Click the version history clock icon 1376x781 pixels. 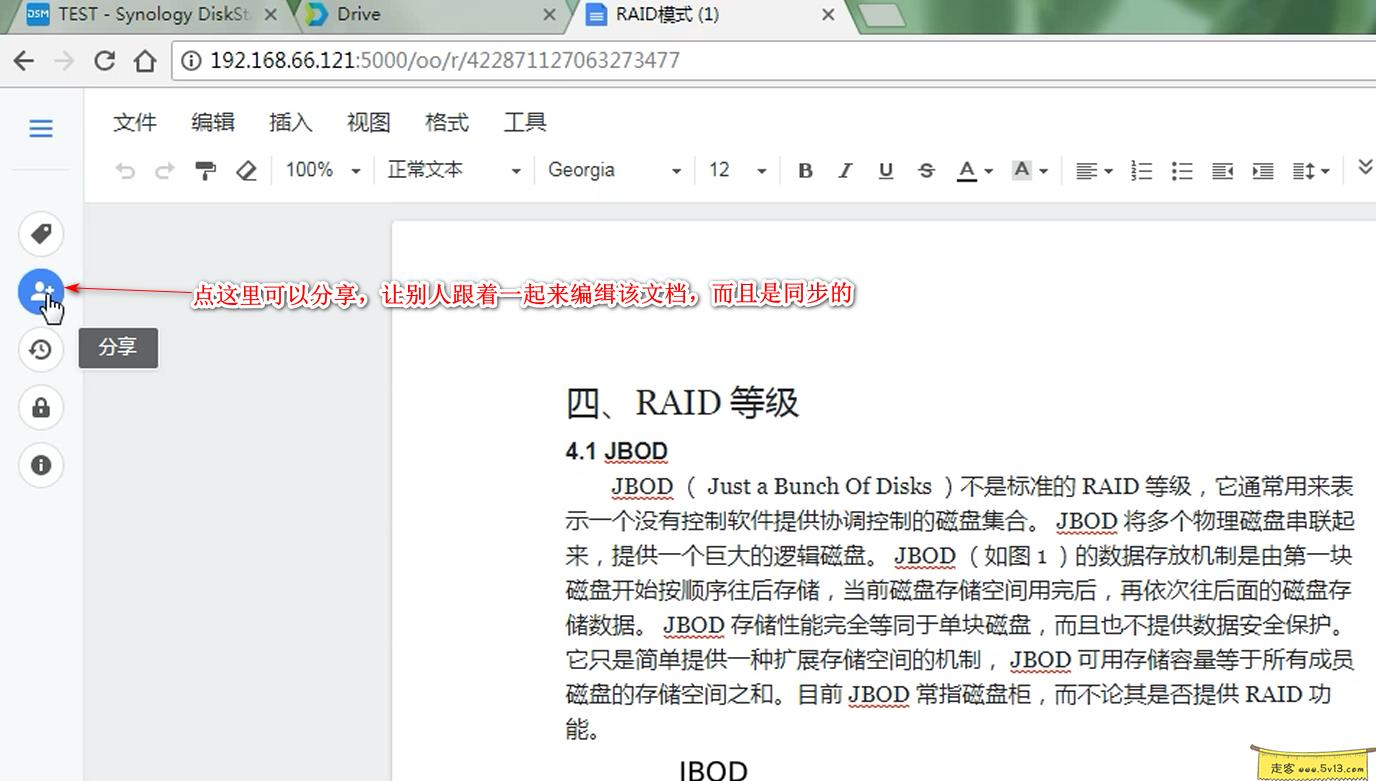(x=40, y=349)
